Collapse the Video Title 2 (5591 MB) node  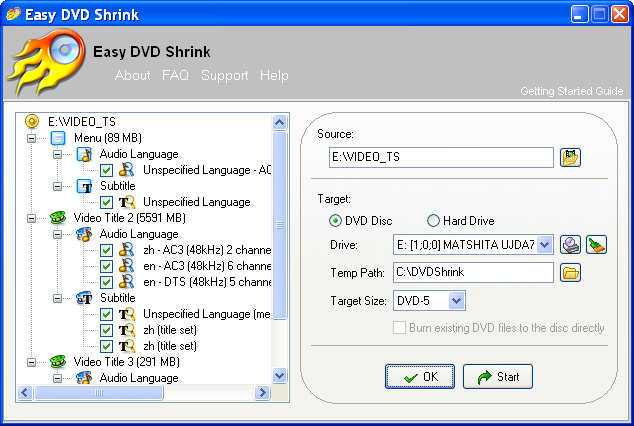[32, 218]
